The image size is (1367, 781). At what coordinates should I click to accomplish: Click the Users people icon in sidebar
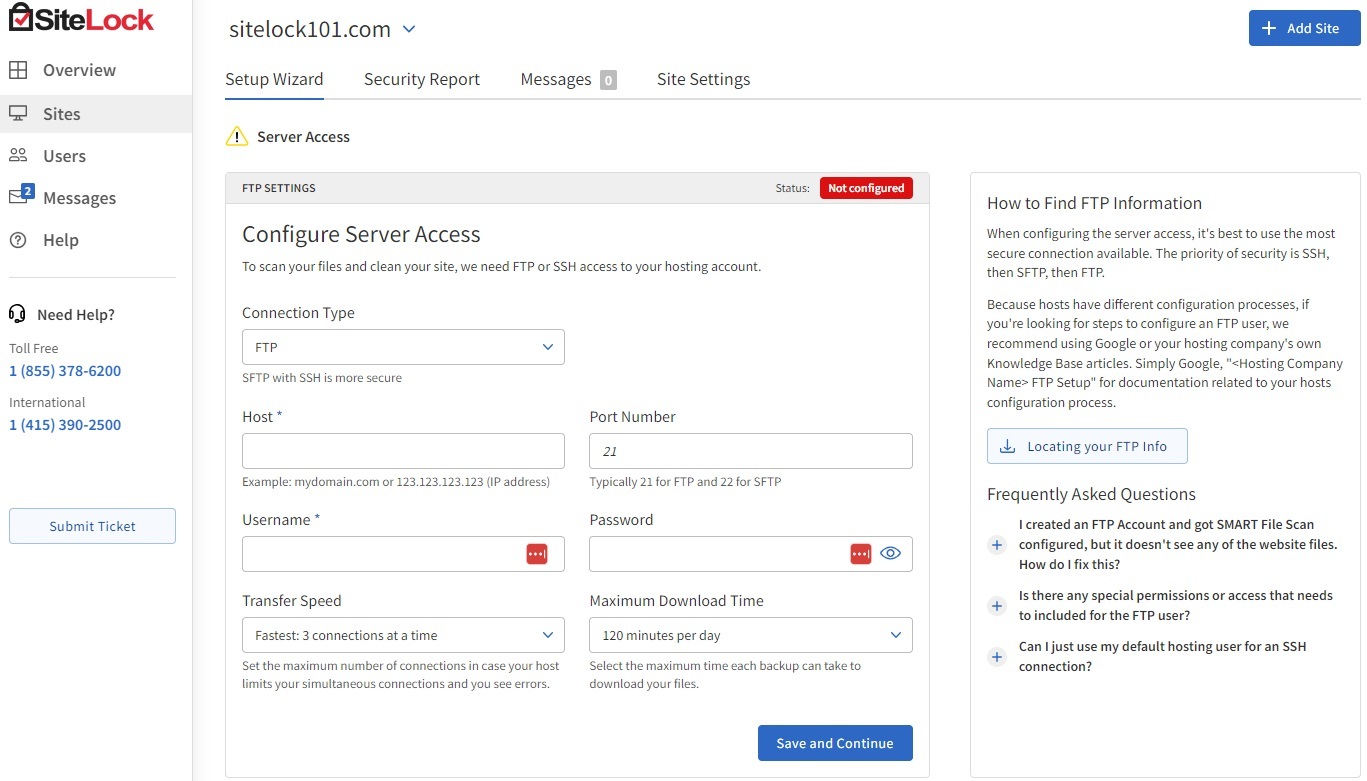(x=18, y=155)
